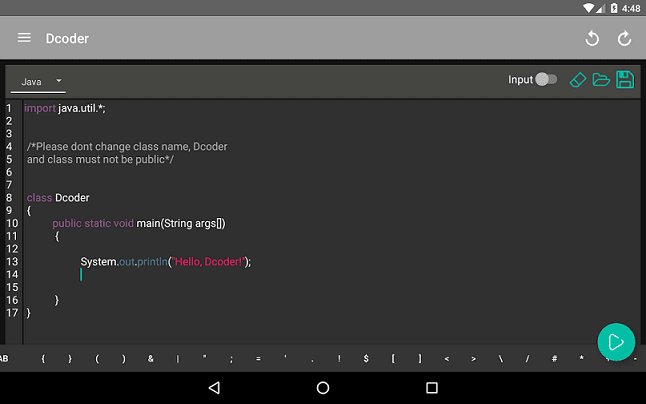Insert hash symbol from shortcut bar

click(554, 358)
